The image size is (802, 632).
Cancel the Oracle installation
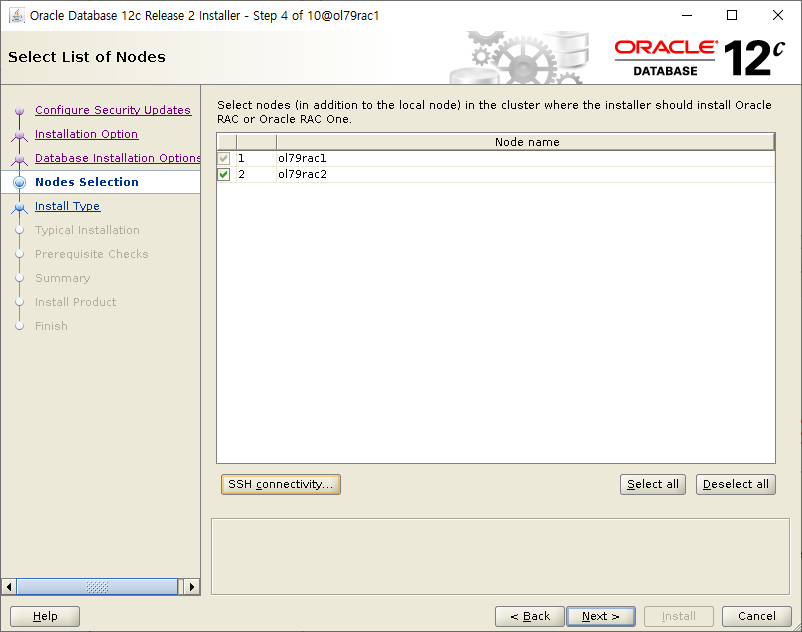click(x=756, y=616)
